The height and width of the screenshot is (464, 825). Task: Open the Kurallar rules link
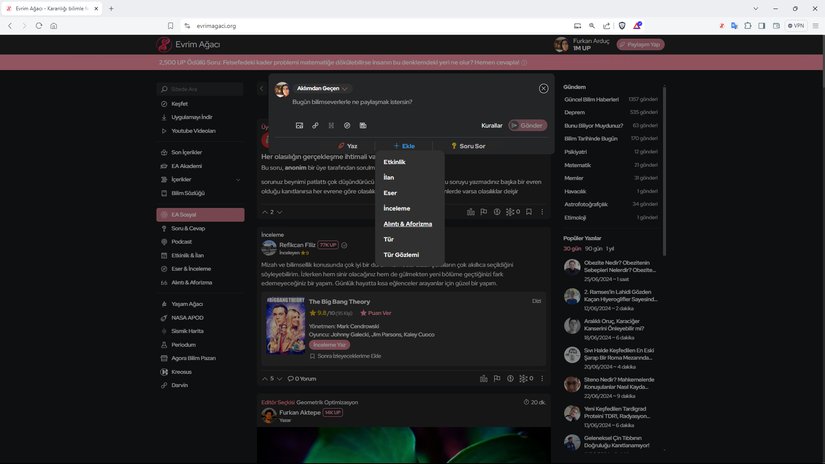point(492,125)
